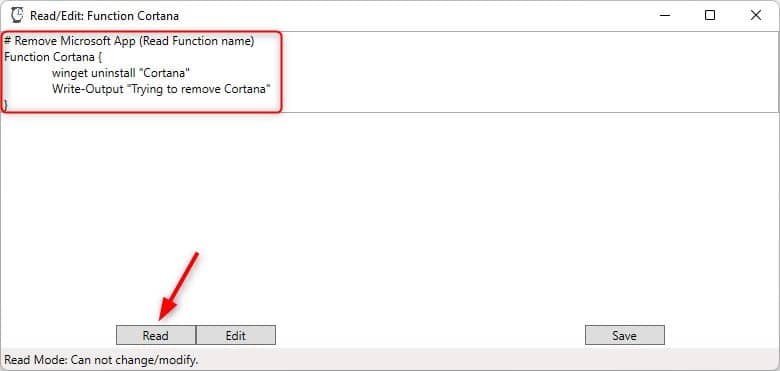
Task: Click the word 'winget' in the code
Action: [x=70, y=74]
